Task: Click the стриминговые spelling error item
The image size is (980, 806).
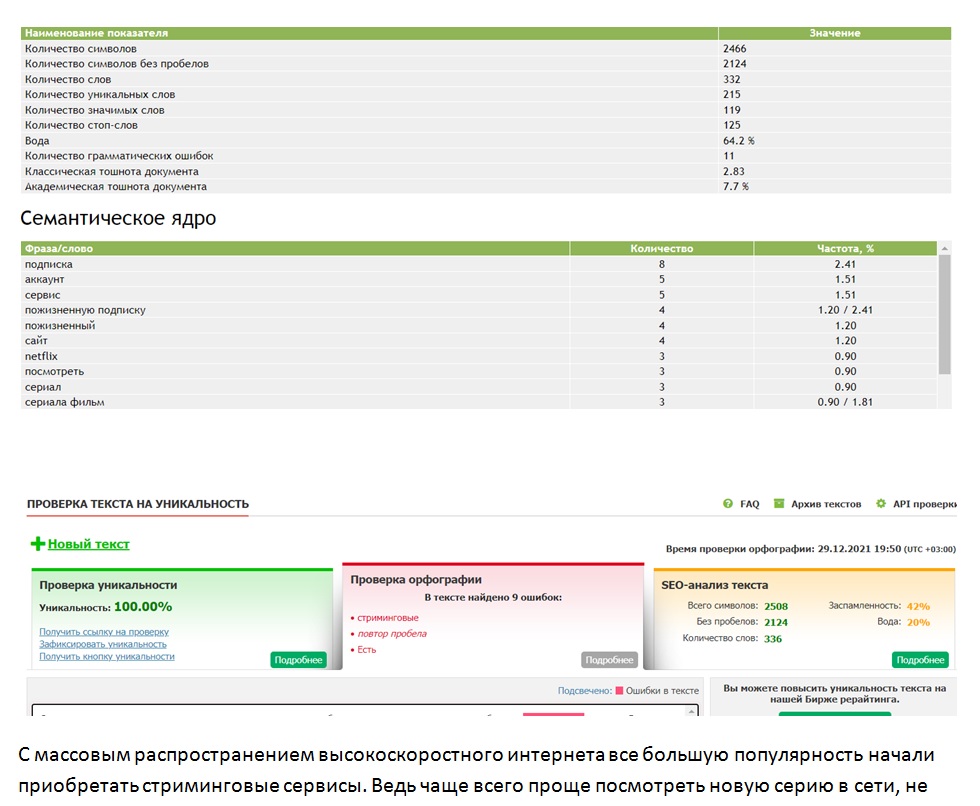Action: pos(388,617)
